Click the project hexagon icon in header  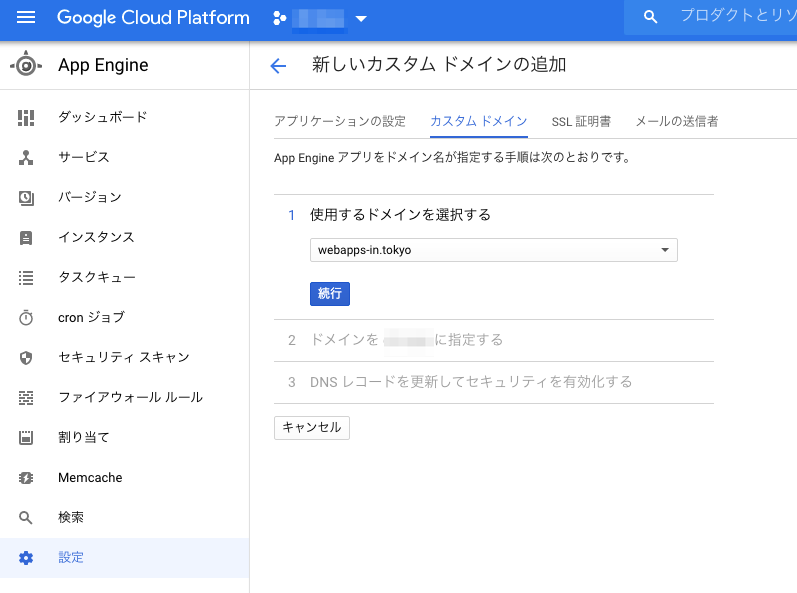(x=280, y=19)
